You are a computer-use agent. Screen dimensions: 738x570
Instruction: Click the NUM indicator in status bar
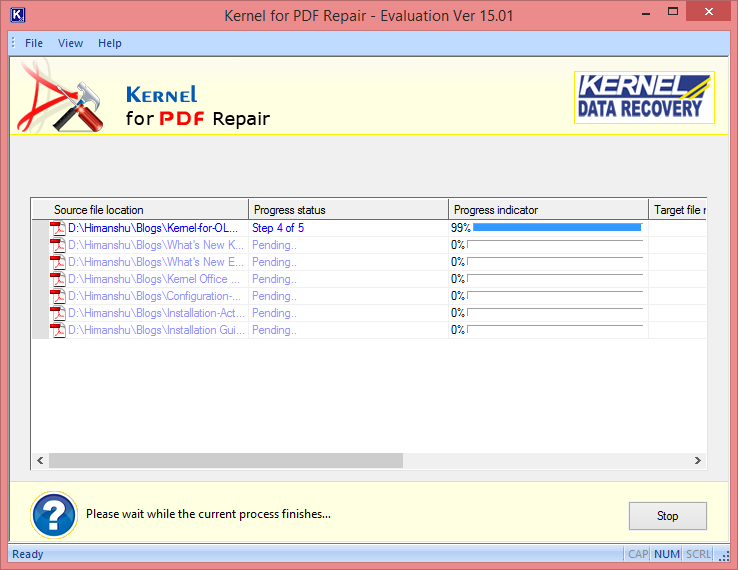[x=666, y=554]
